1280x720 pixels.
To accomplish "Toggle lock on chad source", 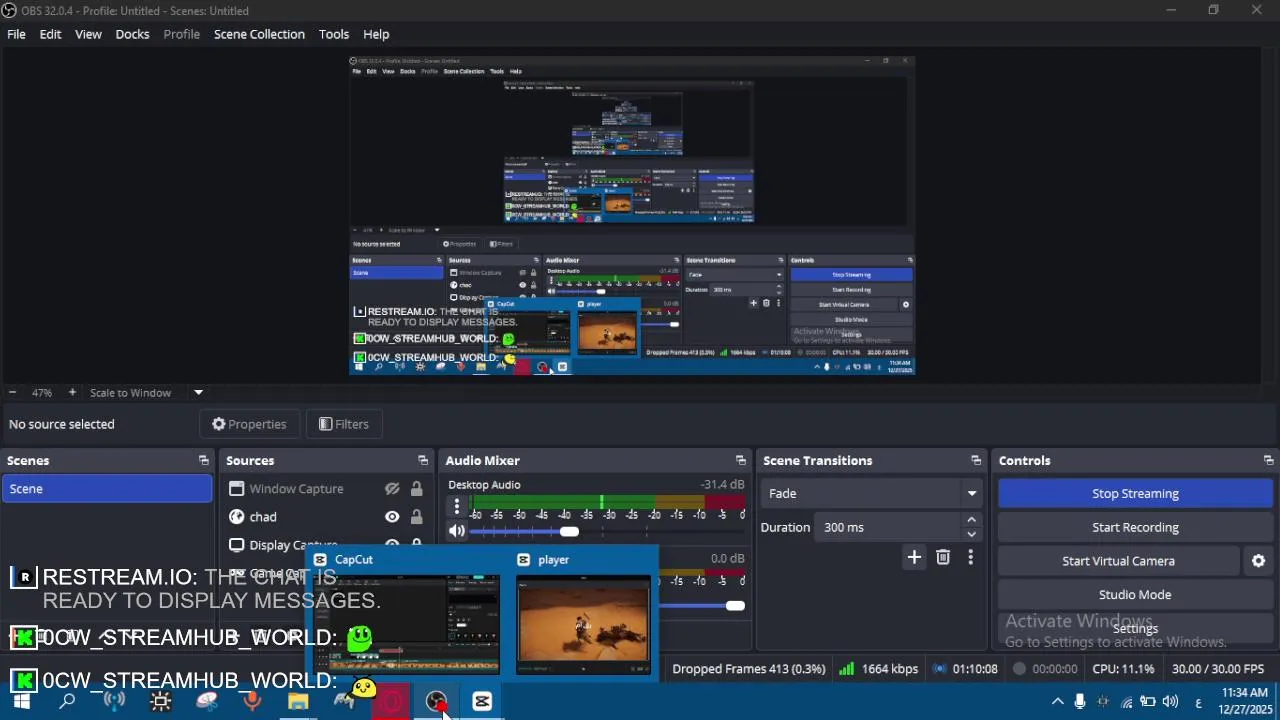I will point(416,517).
